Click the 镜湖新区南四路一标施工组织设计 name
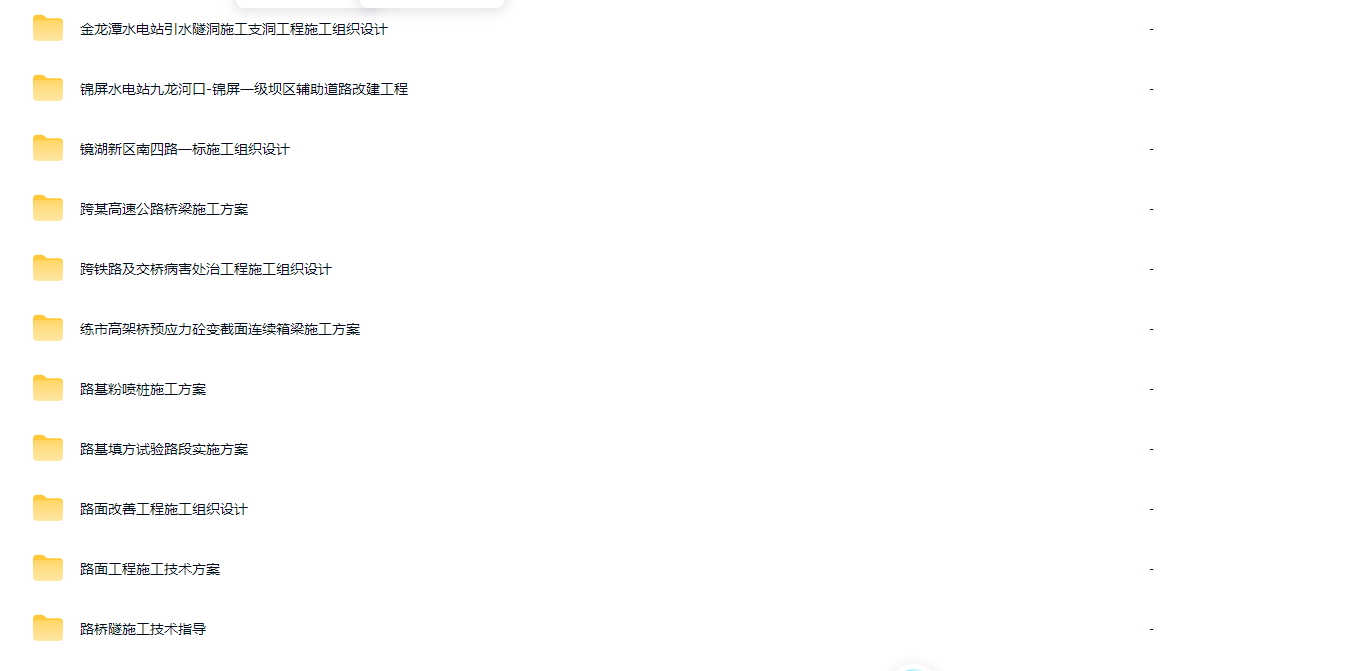This screenshot has height=671, width=1361. 185,150
